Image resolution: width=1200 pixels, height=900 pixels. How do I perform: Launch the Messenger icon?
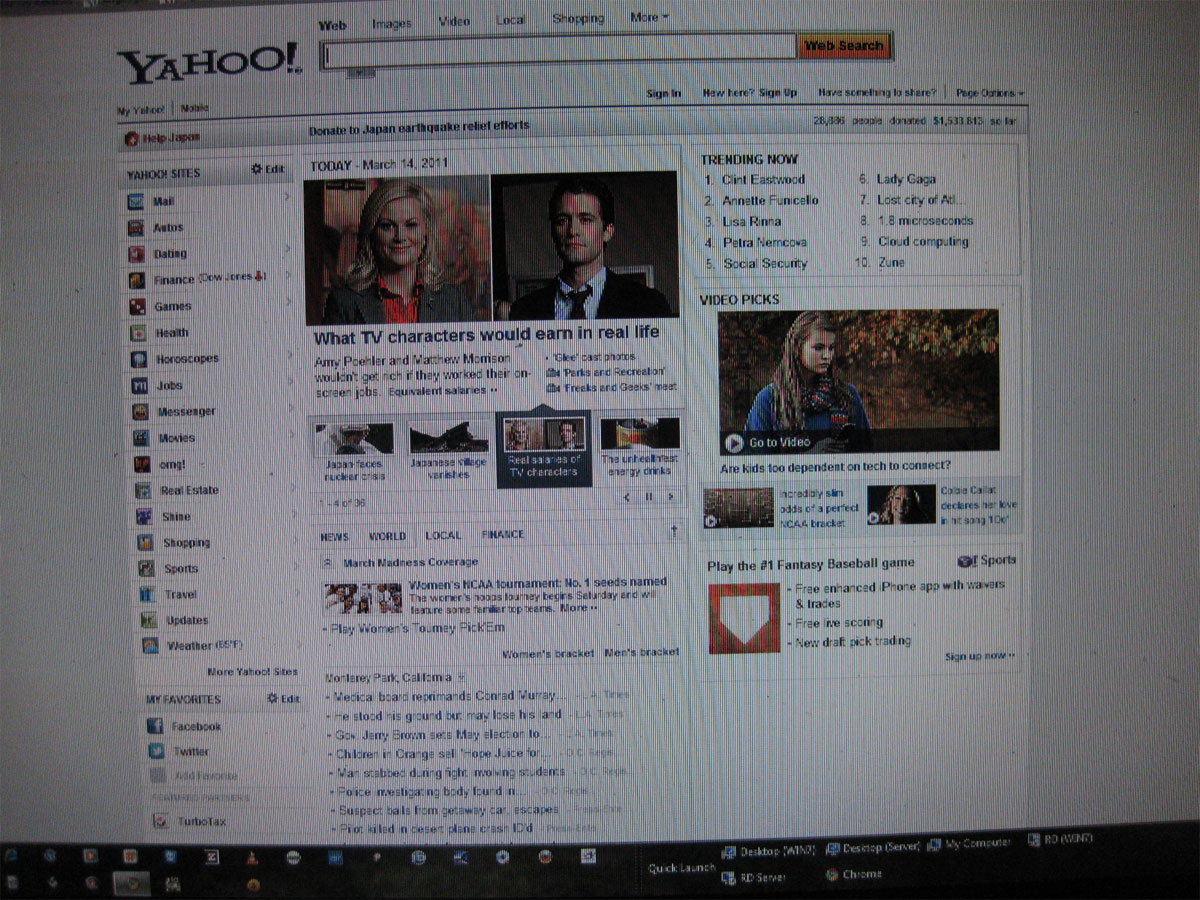[141, 412]
